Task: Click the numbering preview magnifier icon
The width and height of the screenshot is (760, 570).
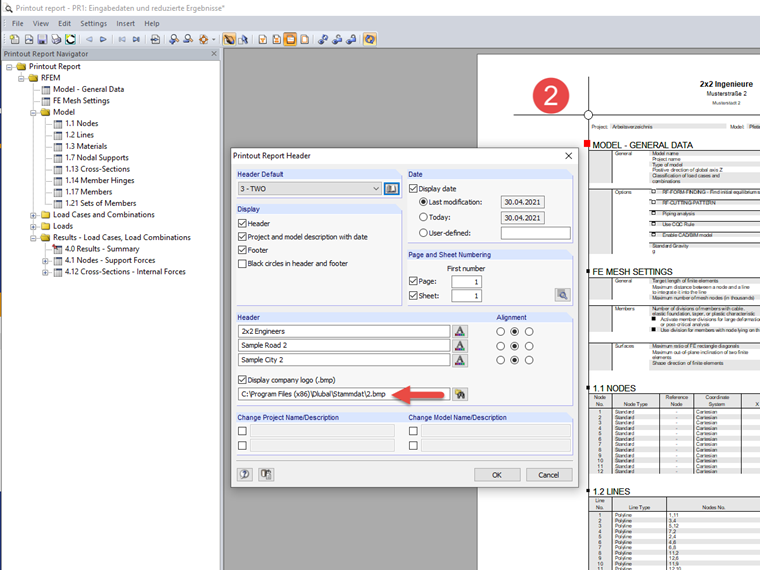Action: [562, 295]
